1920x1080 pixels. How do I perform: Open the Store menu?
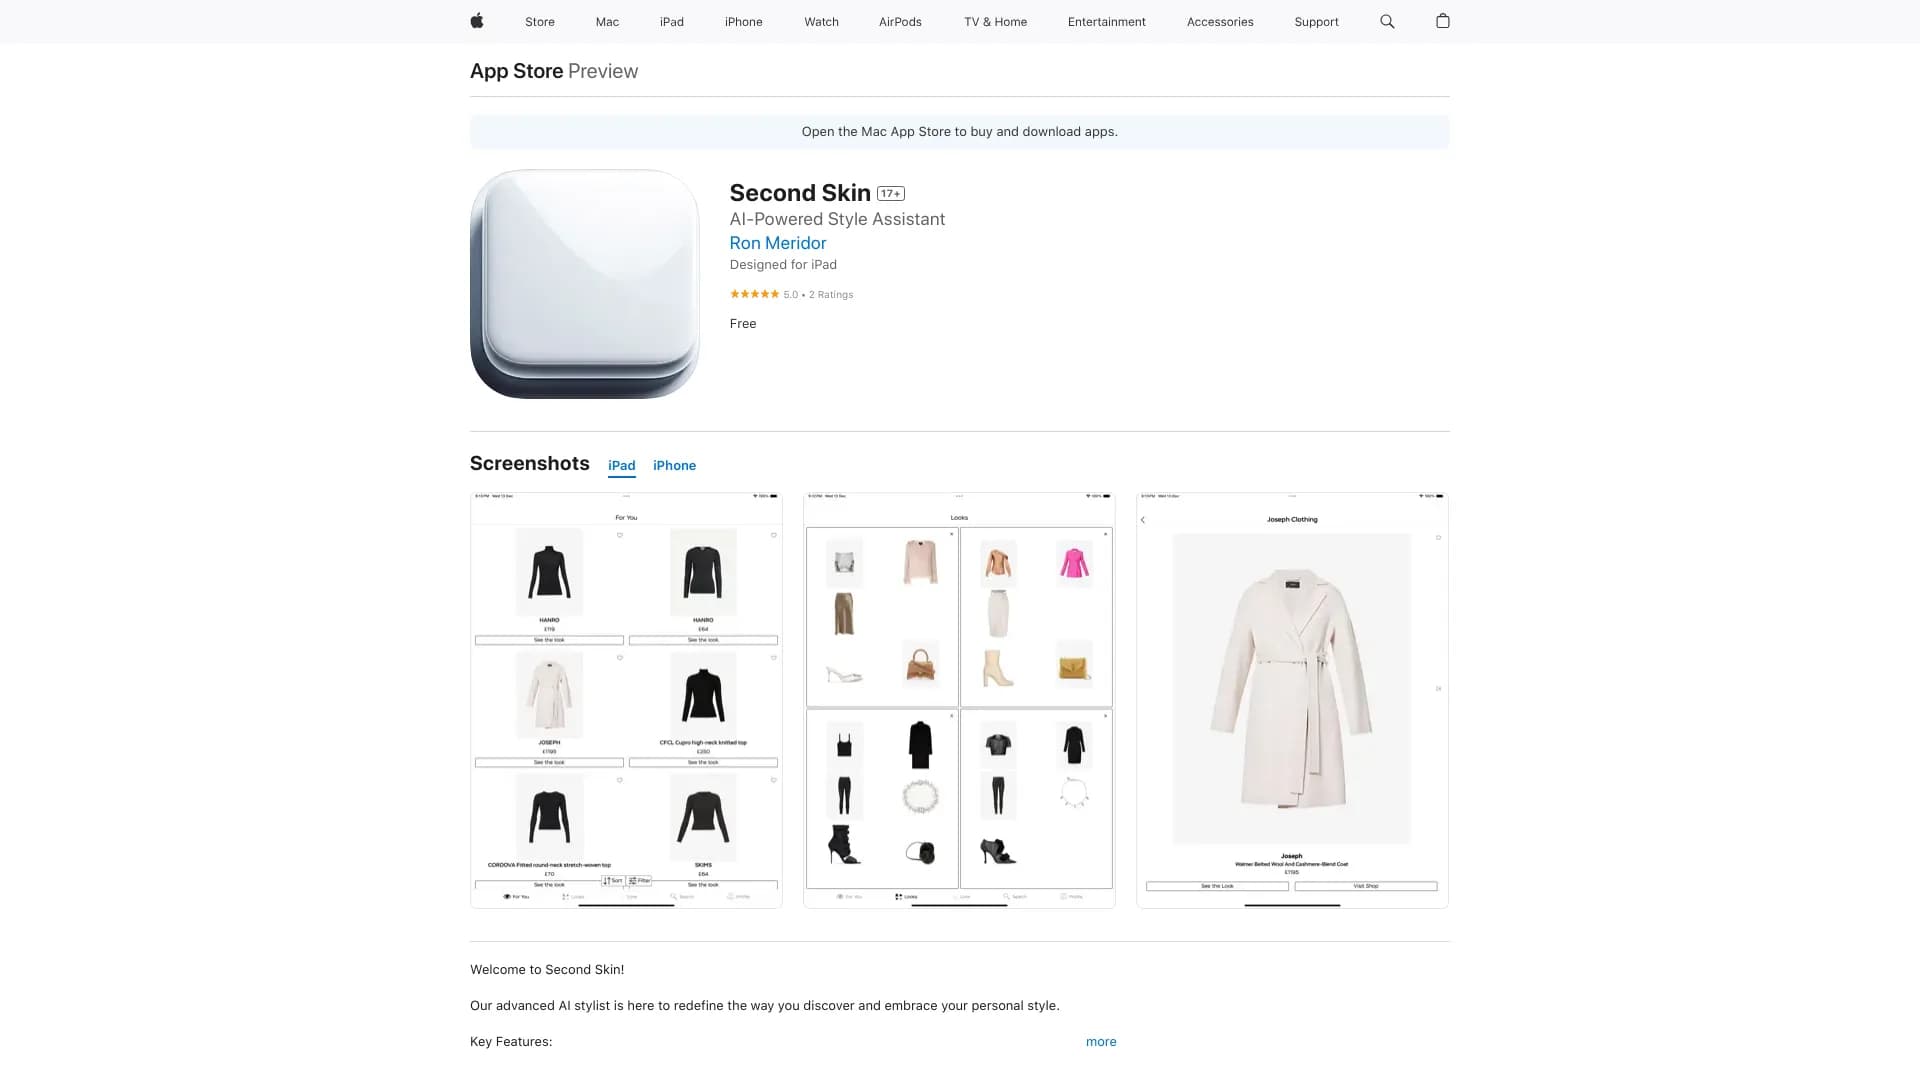pos(540,22)
